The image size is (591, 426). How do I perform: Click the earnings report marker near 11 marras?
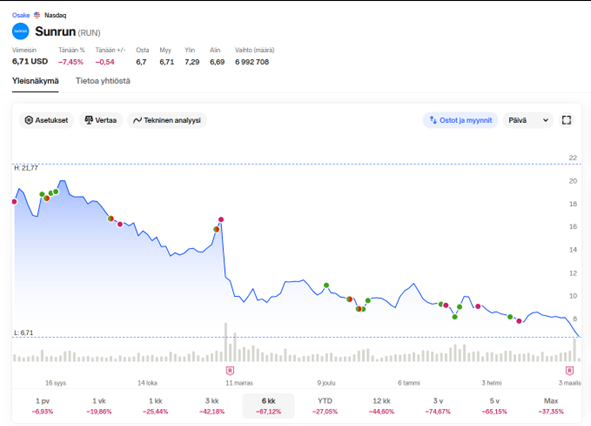pyautogui.click(x=230, y=371)
